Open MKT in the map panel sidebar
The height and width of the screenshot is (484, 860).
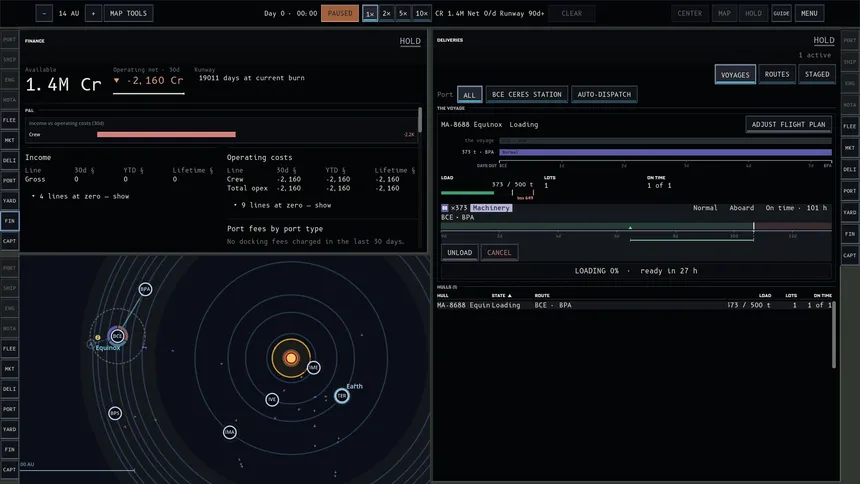[x=9, y=369]
